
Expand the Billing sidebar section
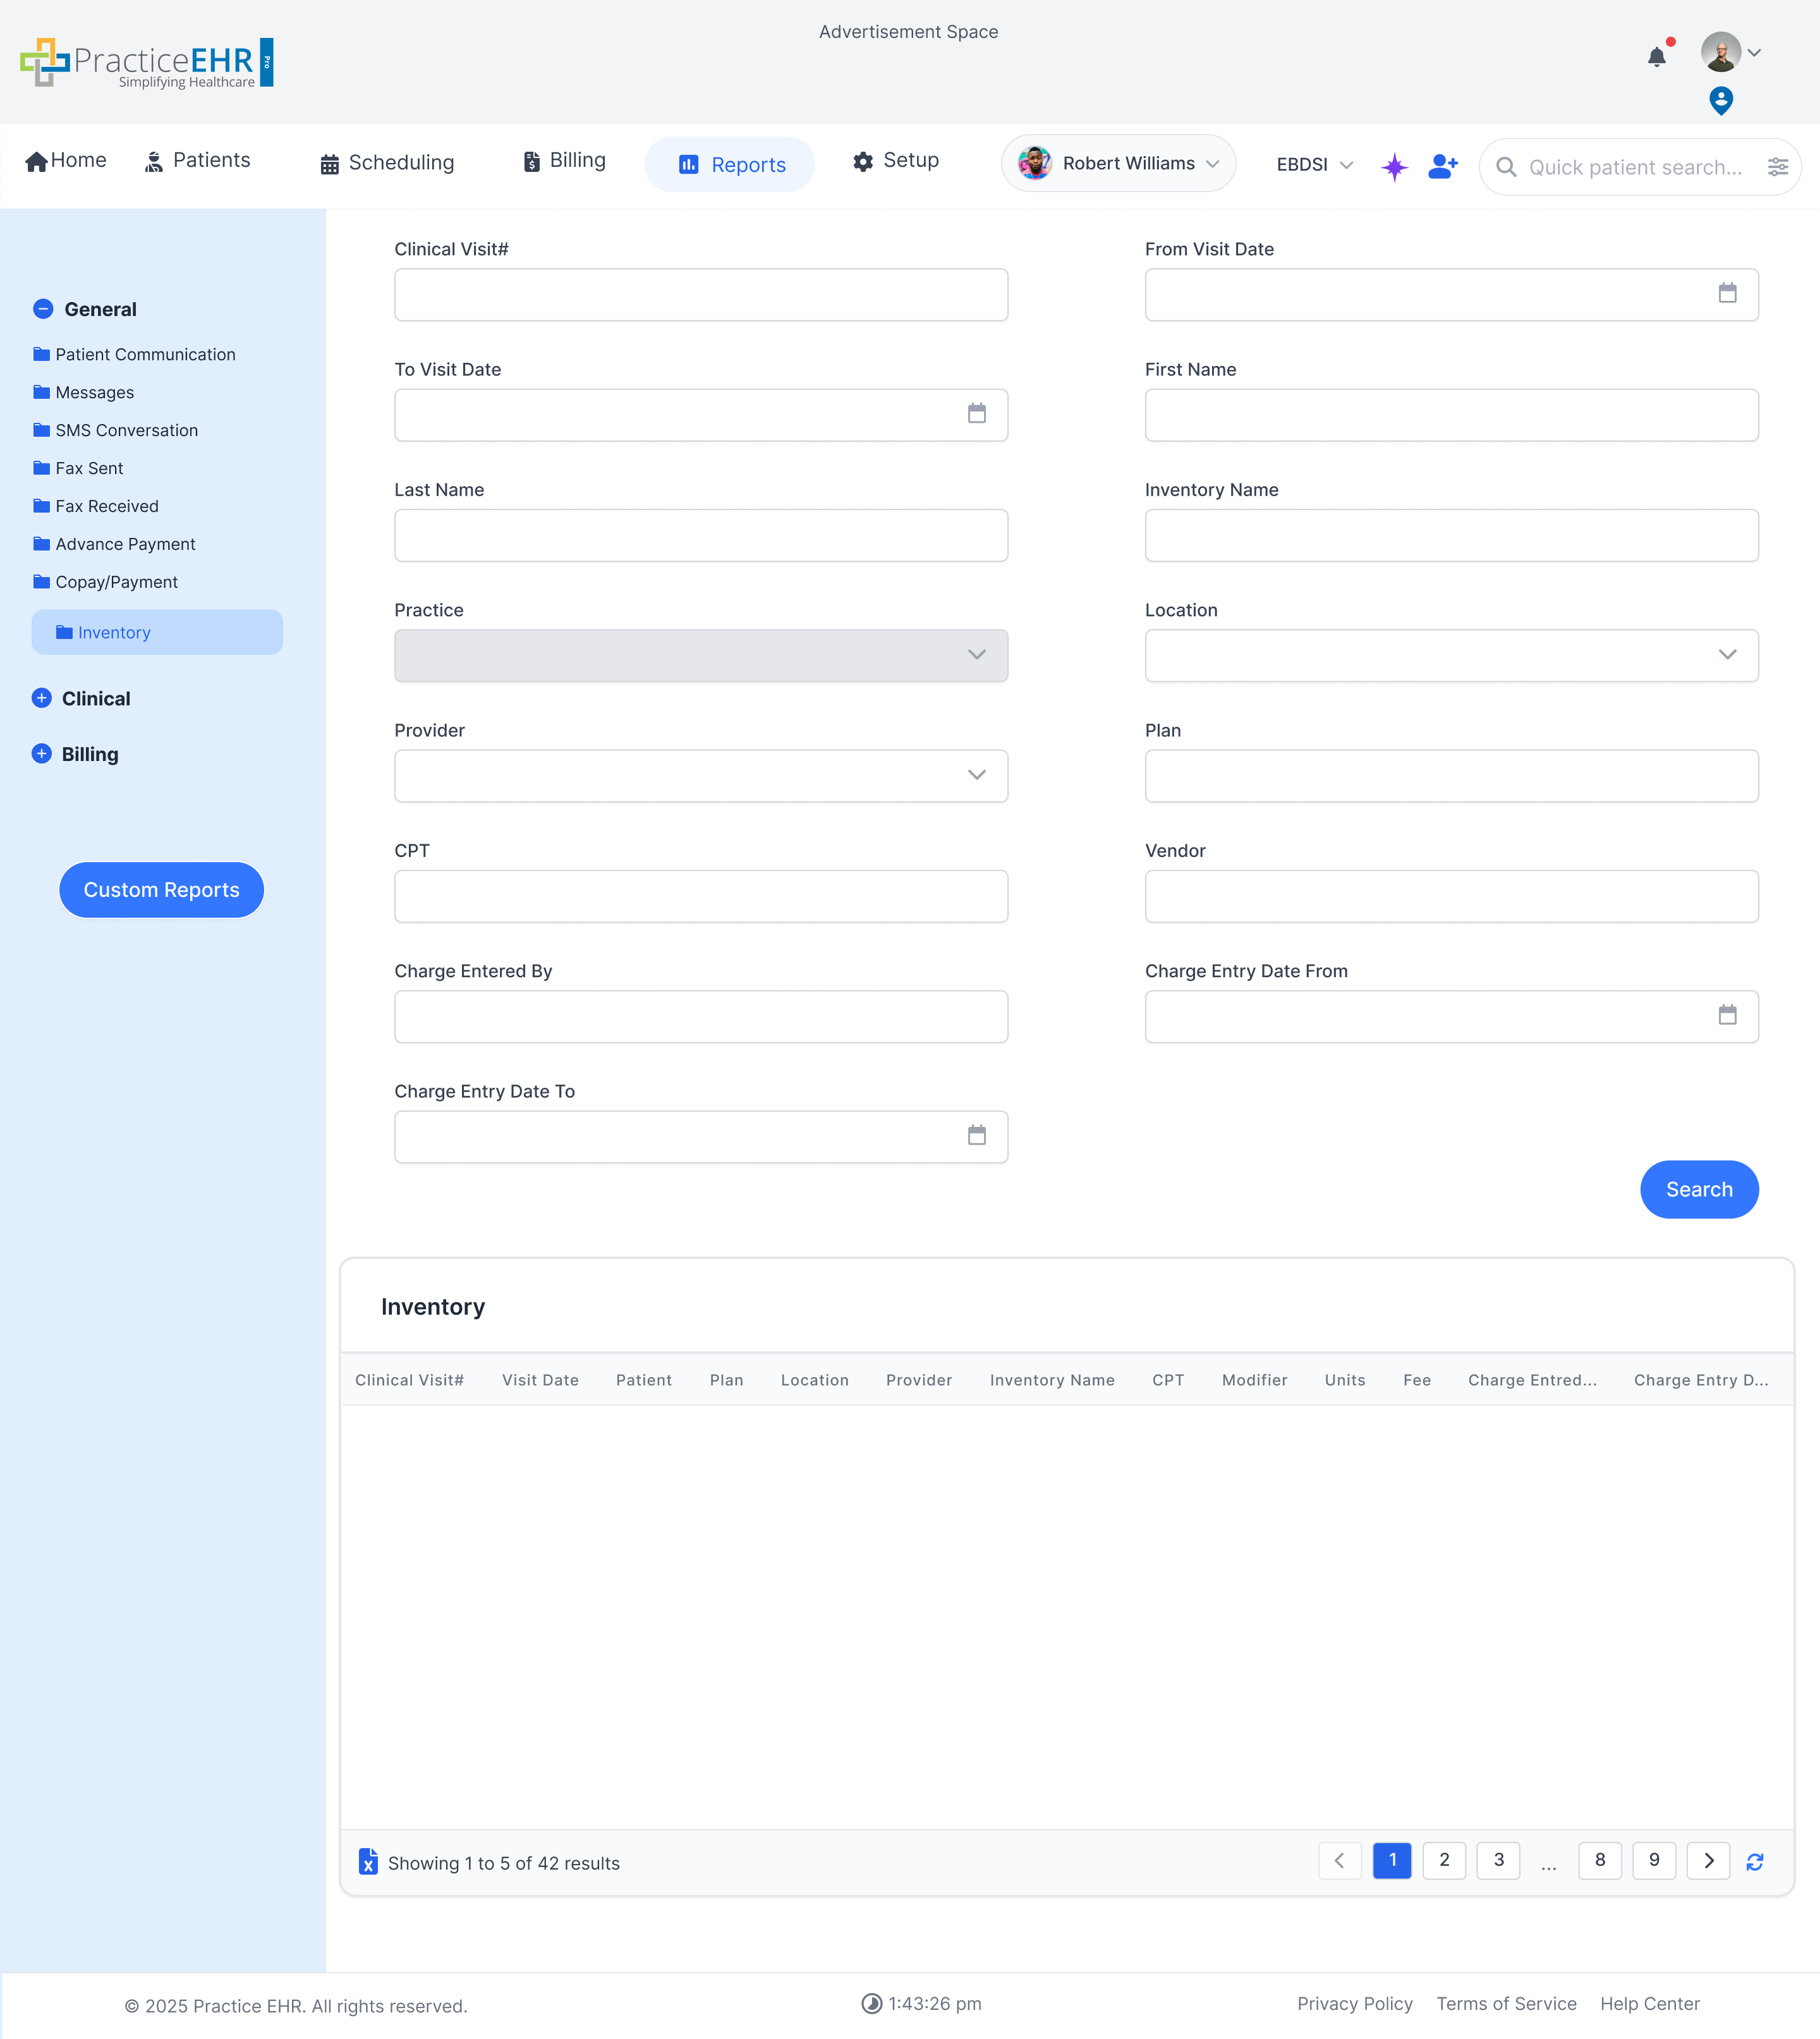point(42,754)
